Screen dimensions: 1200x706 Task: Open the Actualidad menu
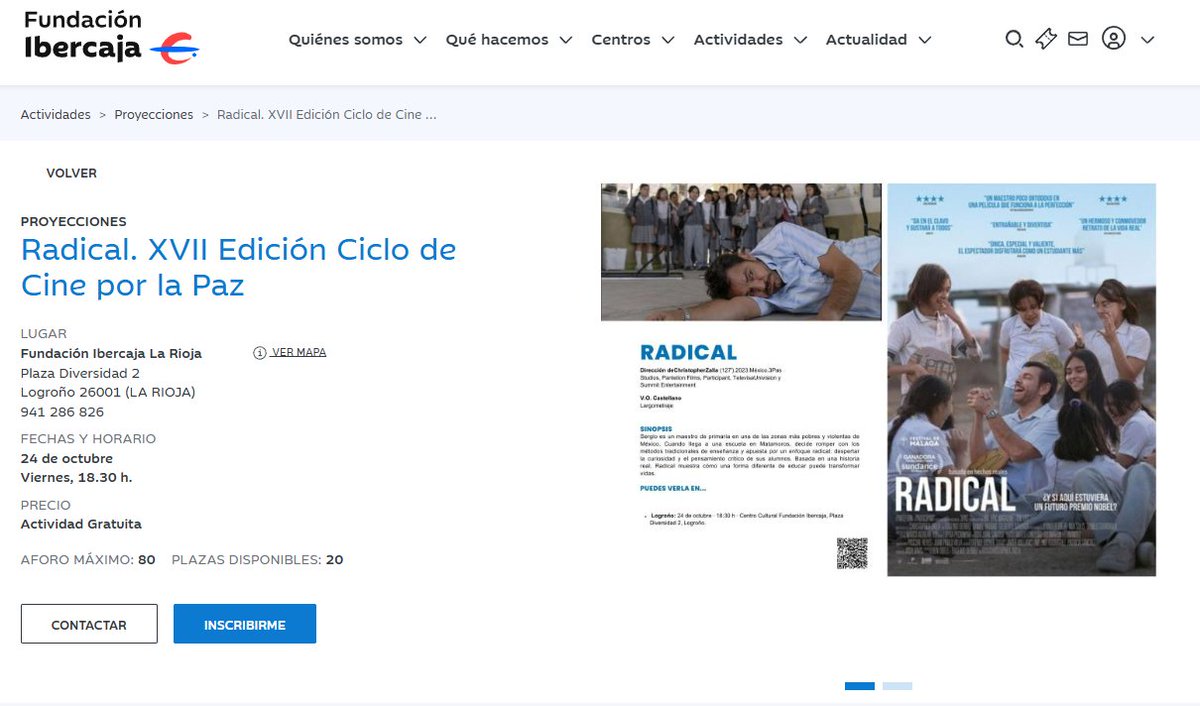click(865, 39)
